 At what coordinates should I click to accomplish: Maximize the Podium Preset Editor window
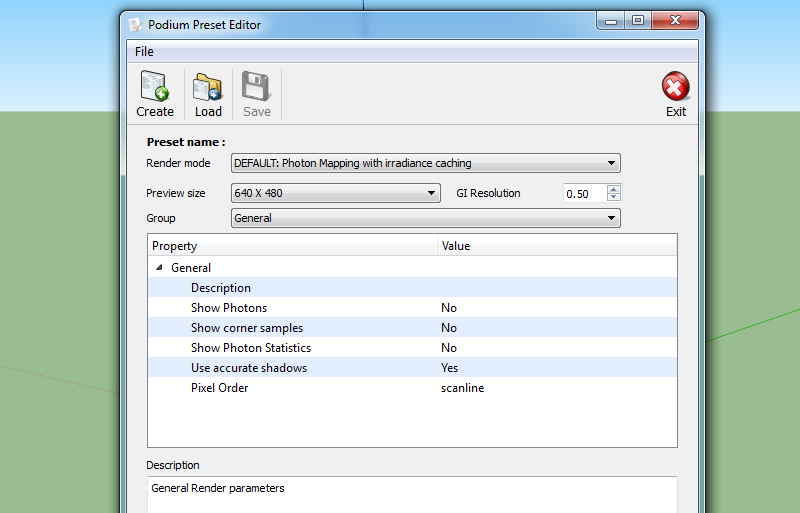pyautogui.click(x=638, y=21)
